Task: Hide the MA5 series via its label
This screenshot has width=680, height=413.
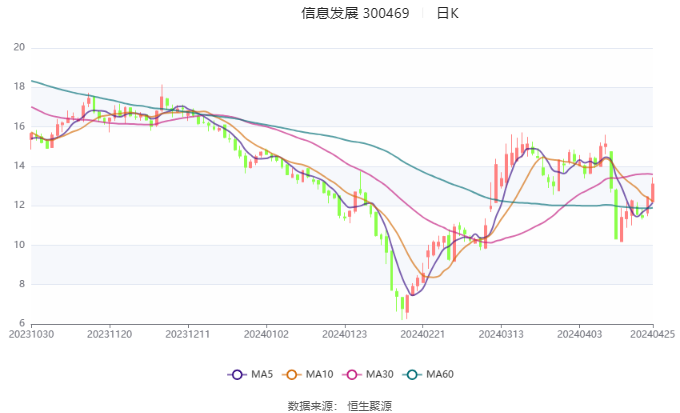Action: (262, 374)
